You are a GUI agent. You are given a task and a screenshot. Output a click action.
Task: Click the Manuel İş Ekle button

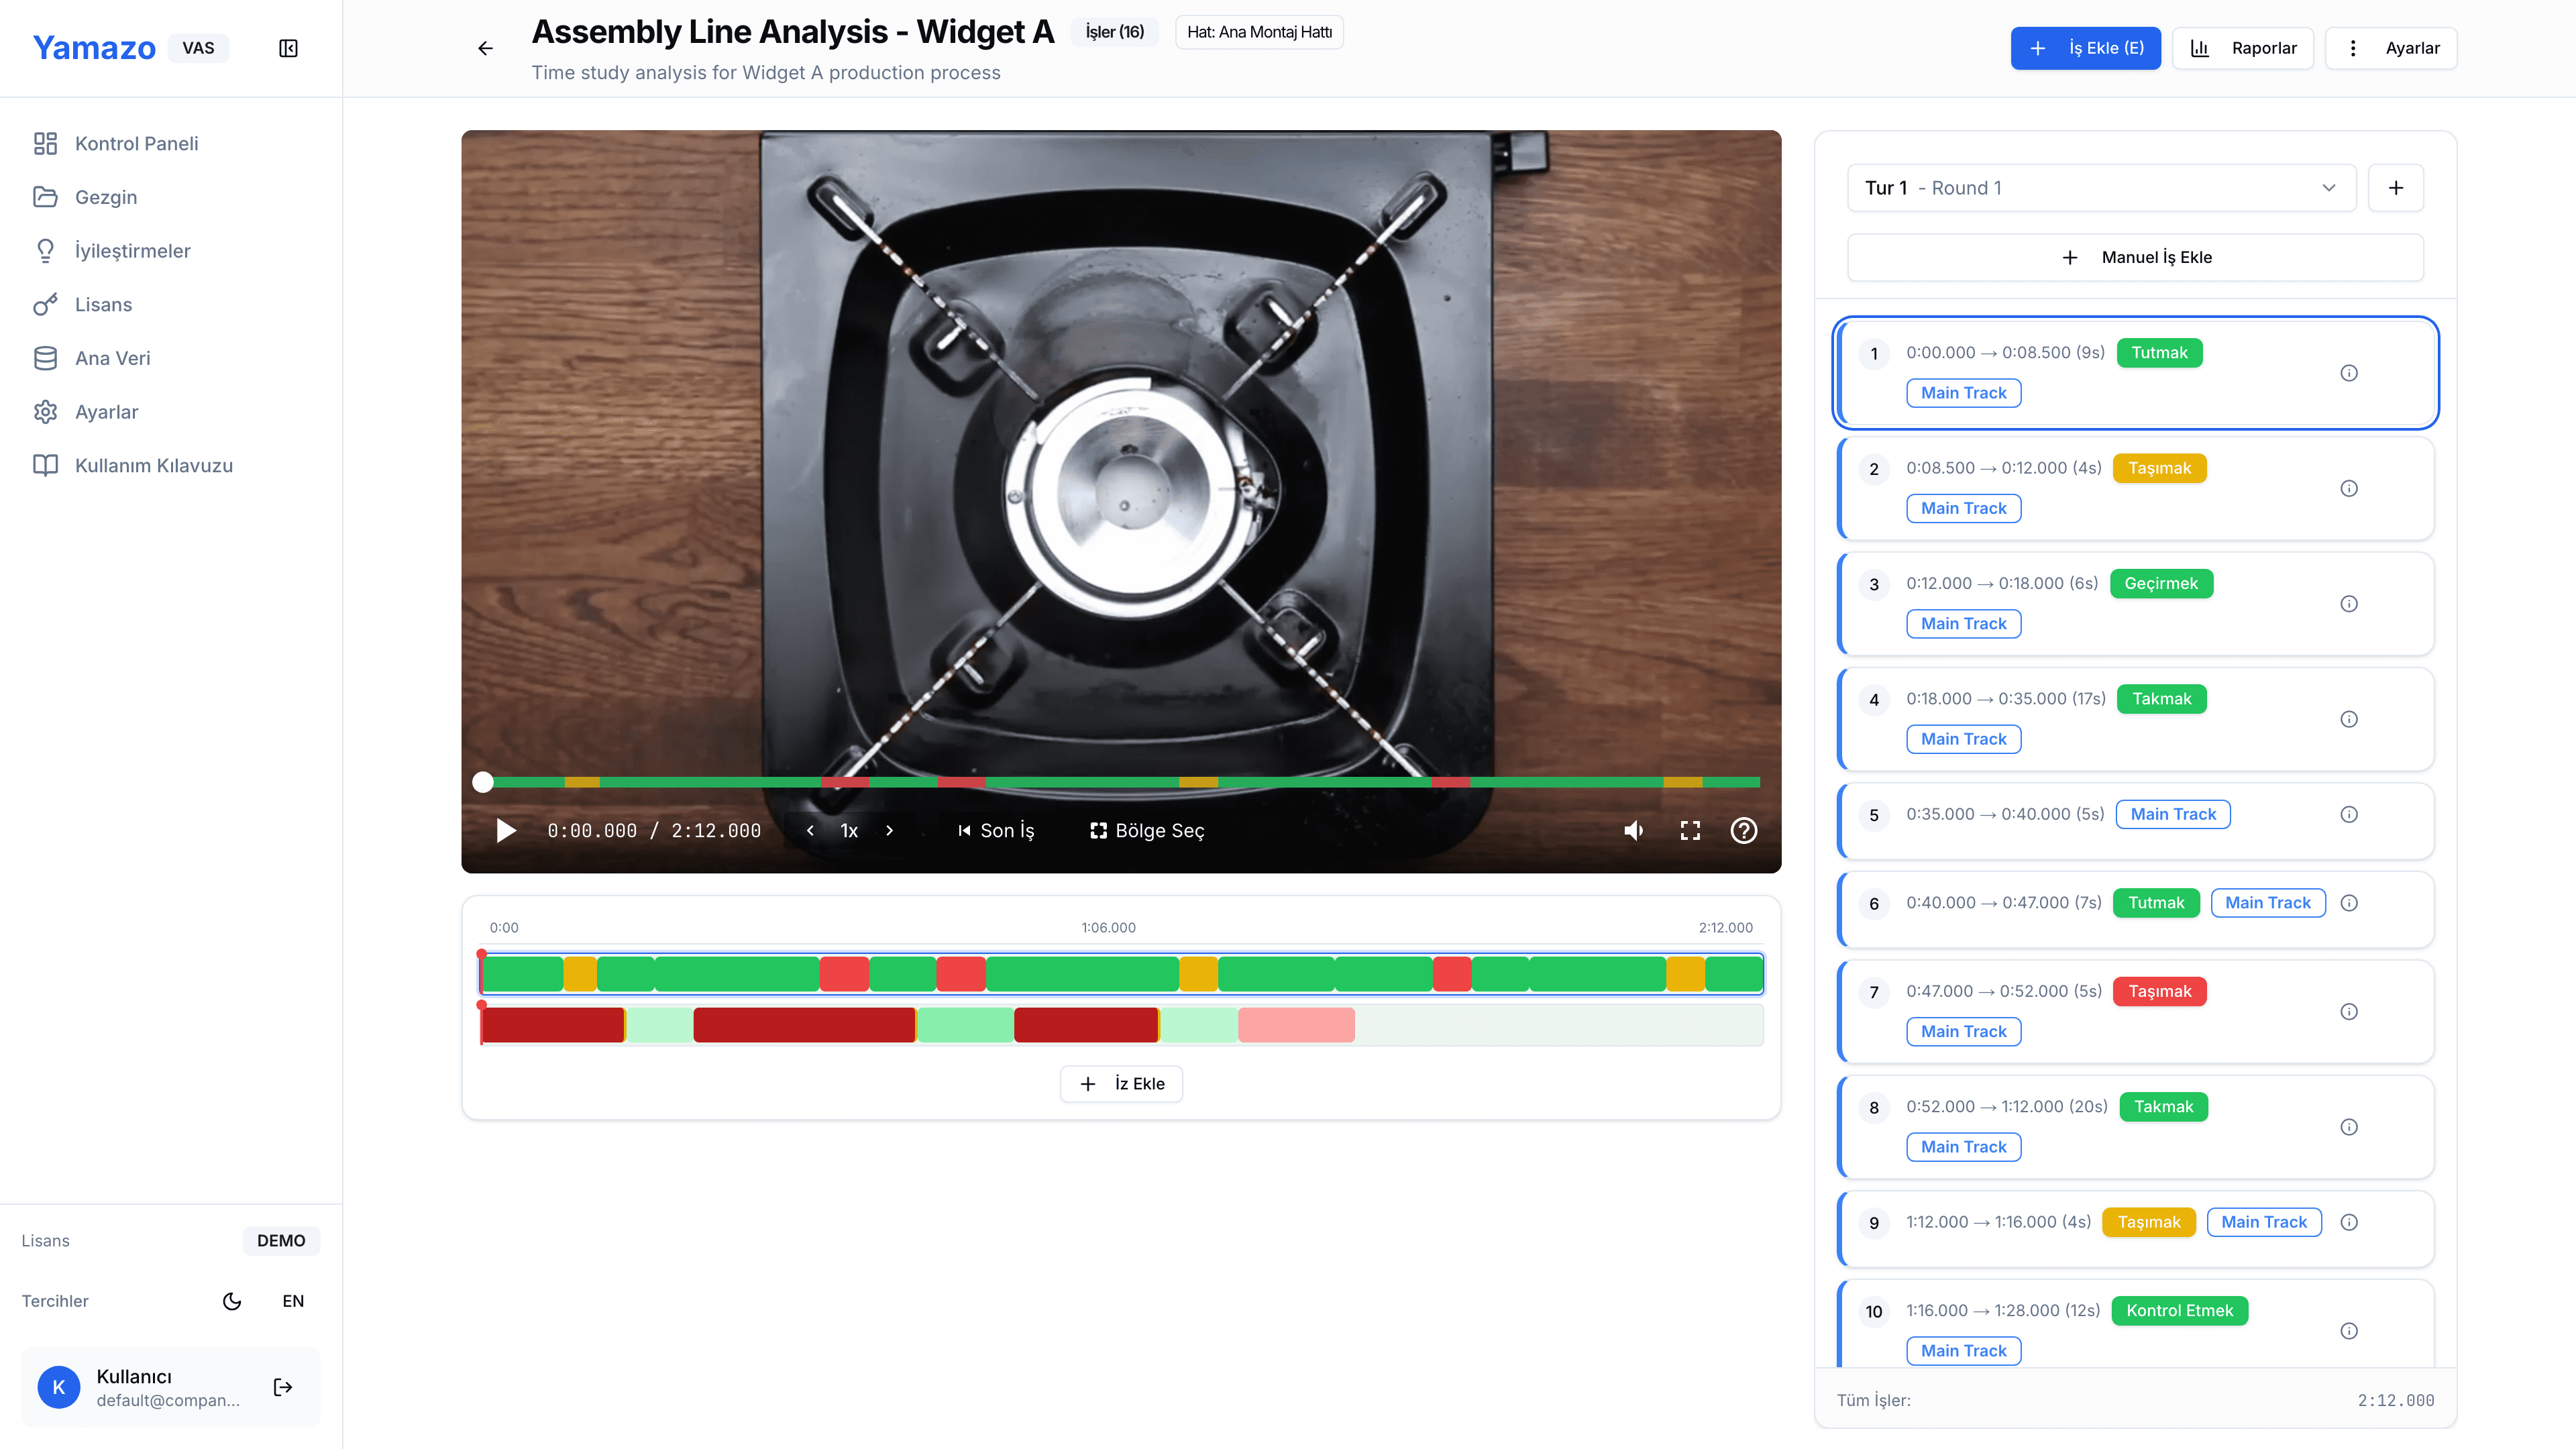pyautogui.click(x=2135, y=257)
